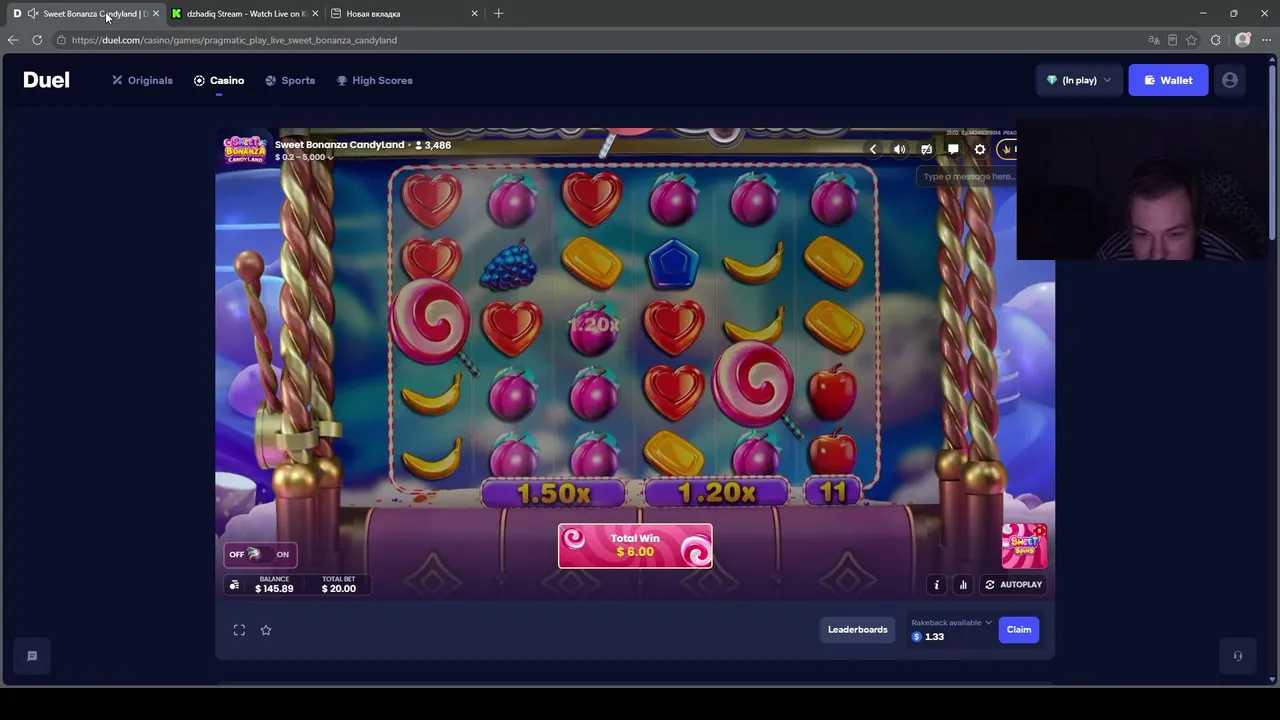Toggle the OFF/ON switch in the game
Screen dimensions: 1280x720
260,554
